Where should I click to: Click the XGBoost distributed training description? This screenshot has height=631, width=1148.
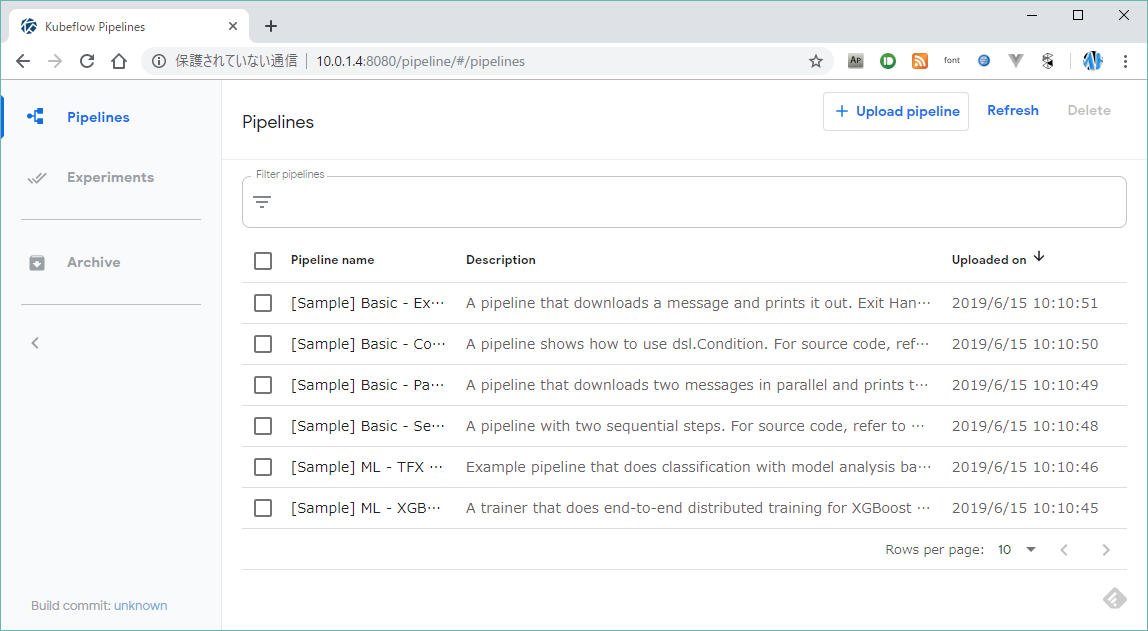coord(698,508)
